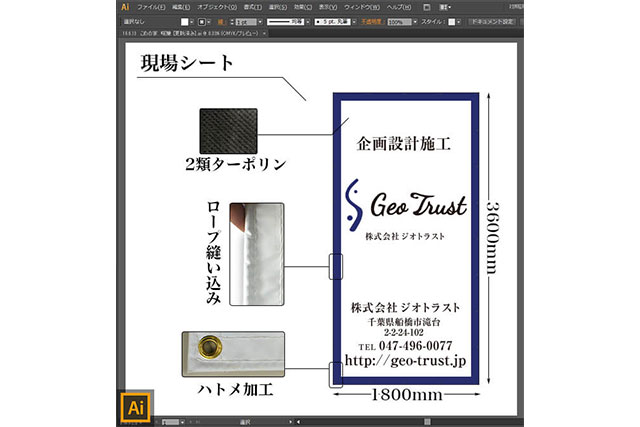
Task: Select the 2類ターポリン caption
Action: (236, 164)
